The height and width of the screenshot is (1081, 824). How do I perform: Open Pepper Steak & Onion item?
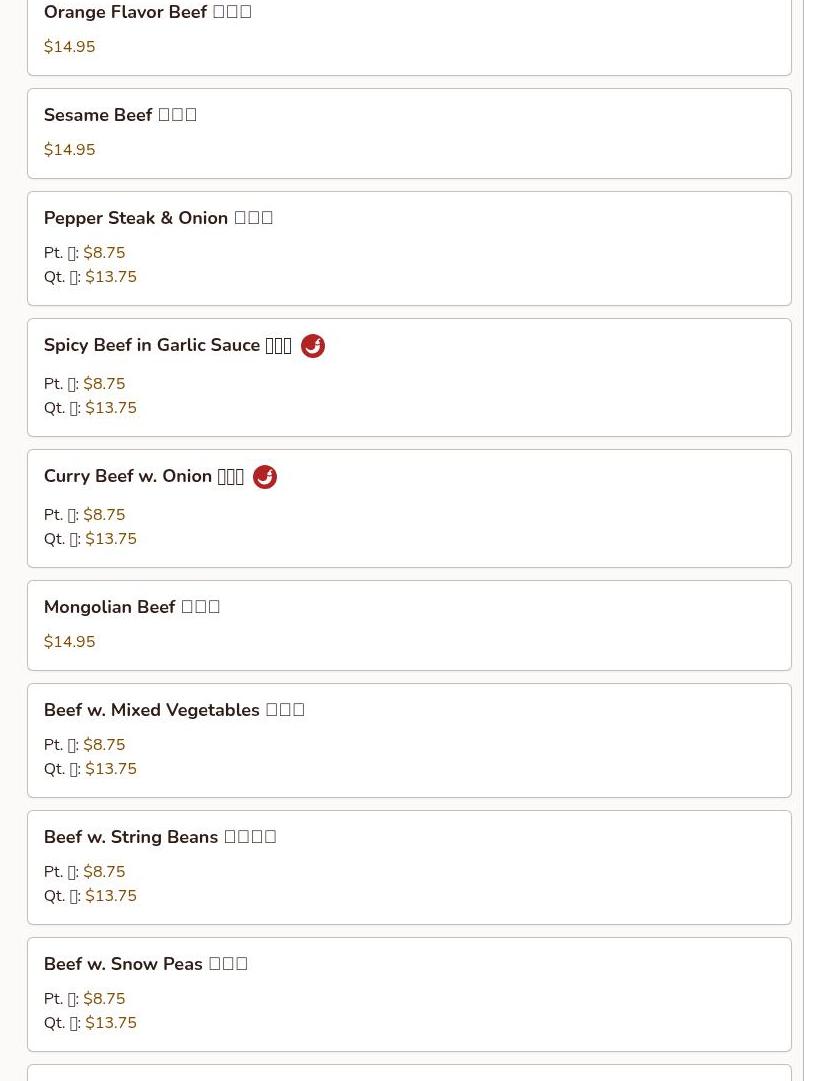pyautogui.click(x=409, y=248)
